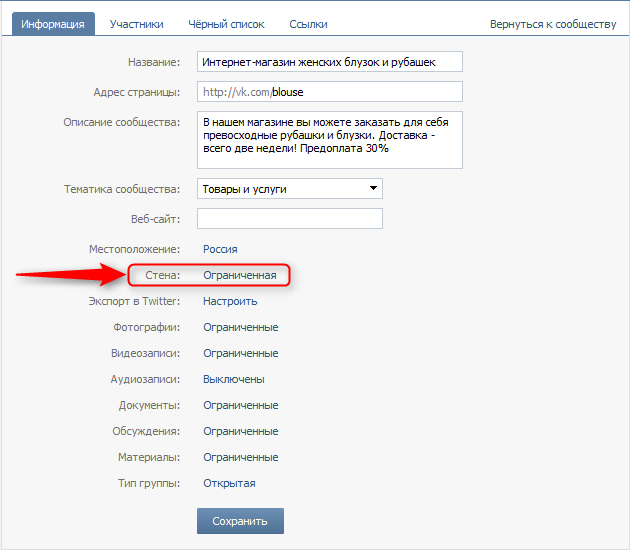Toggle the Аудиозаписи setting Выключены
630x550 pixels.
234,379
